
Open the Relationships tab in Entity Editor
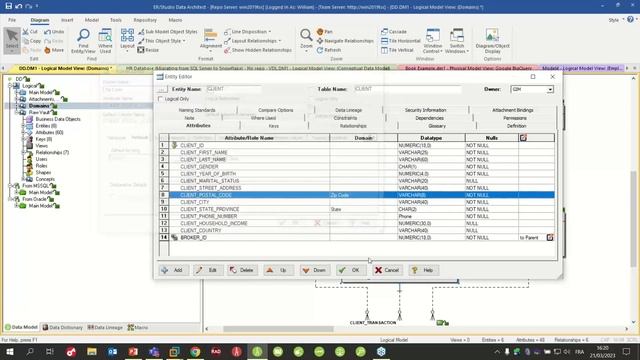353,126
